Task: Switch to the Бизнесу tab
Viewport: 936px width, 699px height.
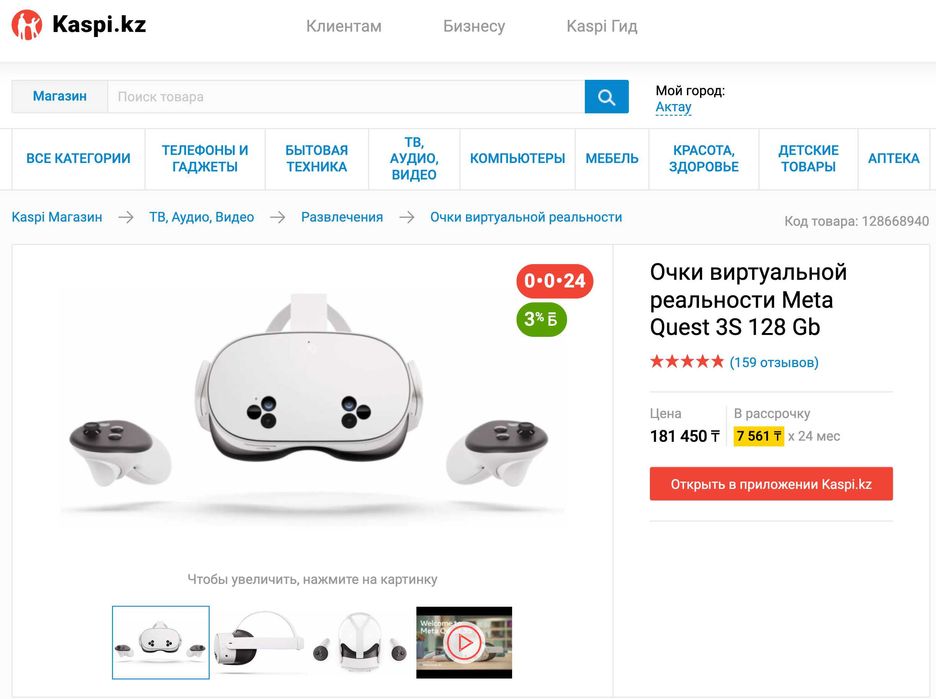Action: pos(474,26)
